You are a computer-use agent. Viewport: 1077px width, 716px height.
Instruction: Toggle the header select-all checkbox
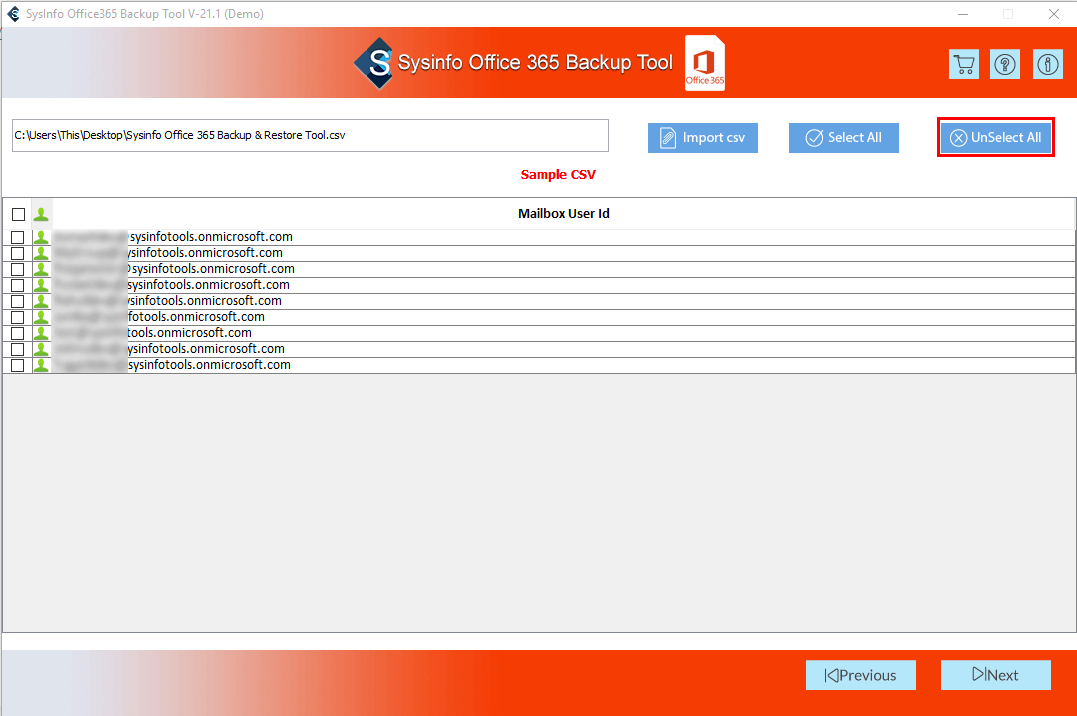click(x=19, y=214)
